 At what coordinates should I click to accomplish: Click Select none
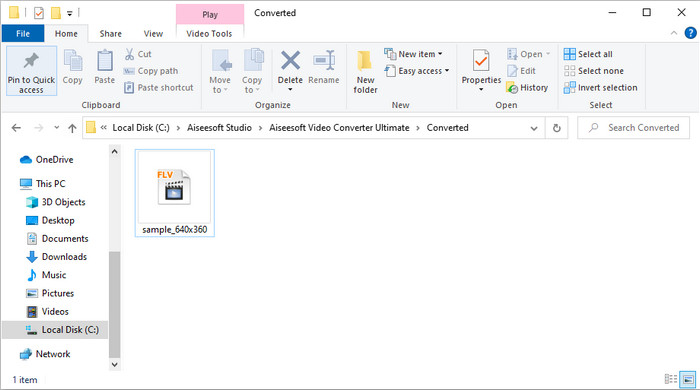(594, 71)
